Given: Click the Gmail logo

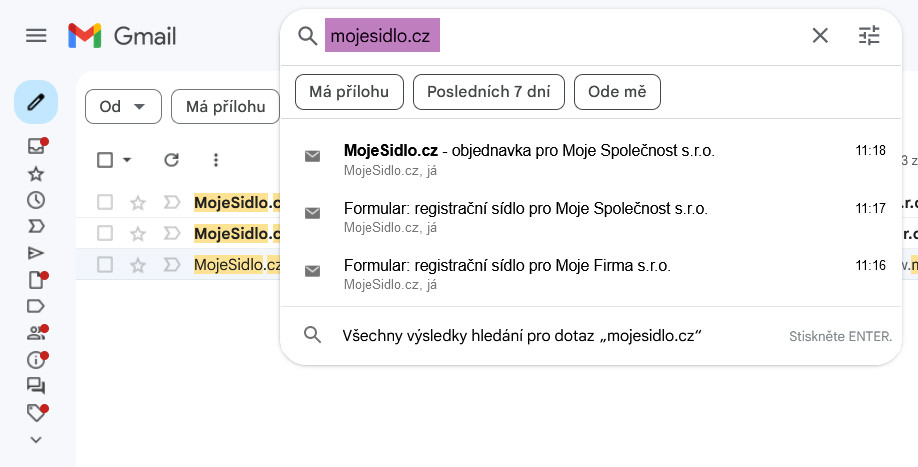Looking at the screenshot, I should point(122,36).
